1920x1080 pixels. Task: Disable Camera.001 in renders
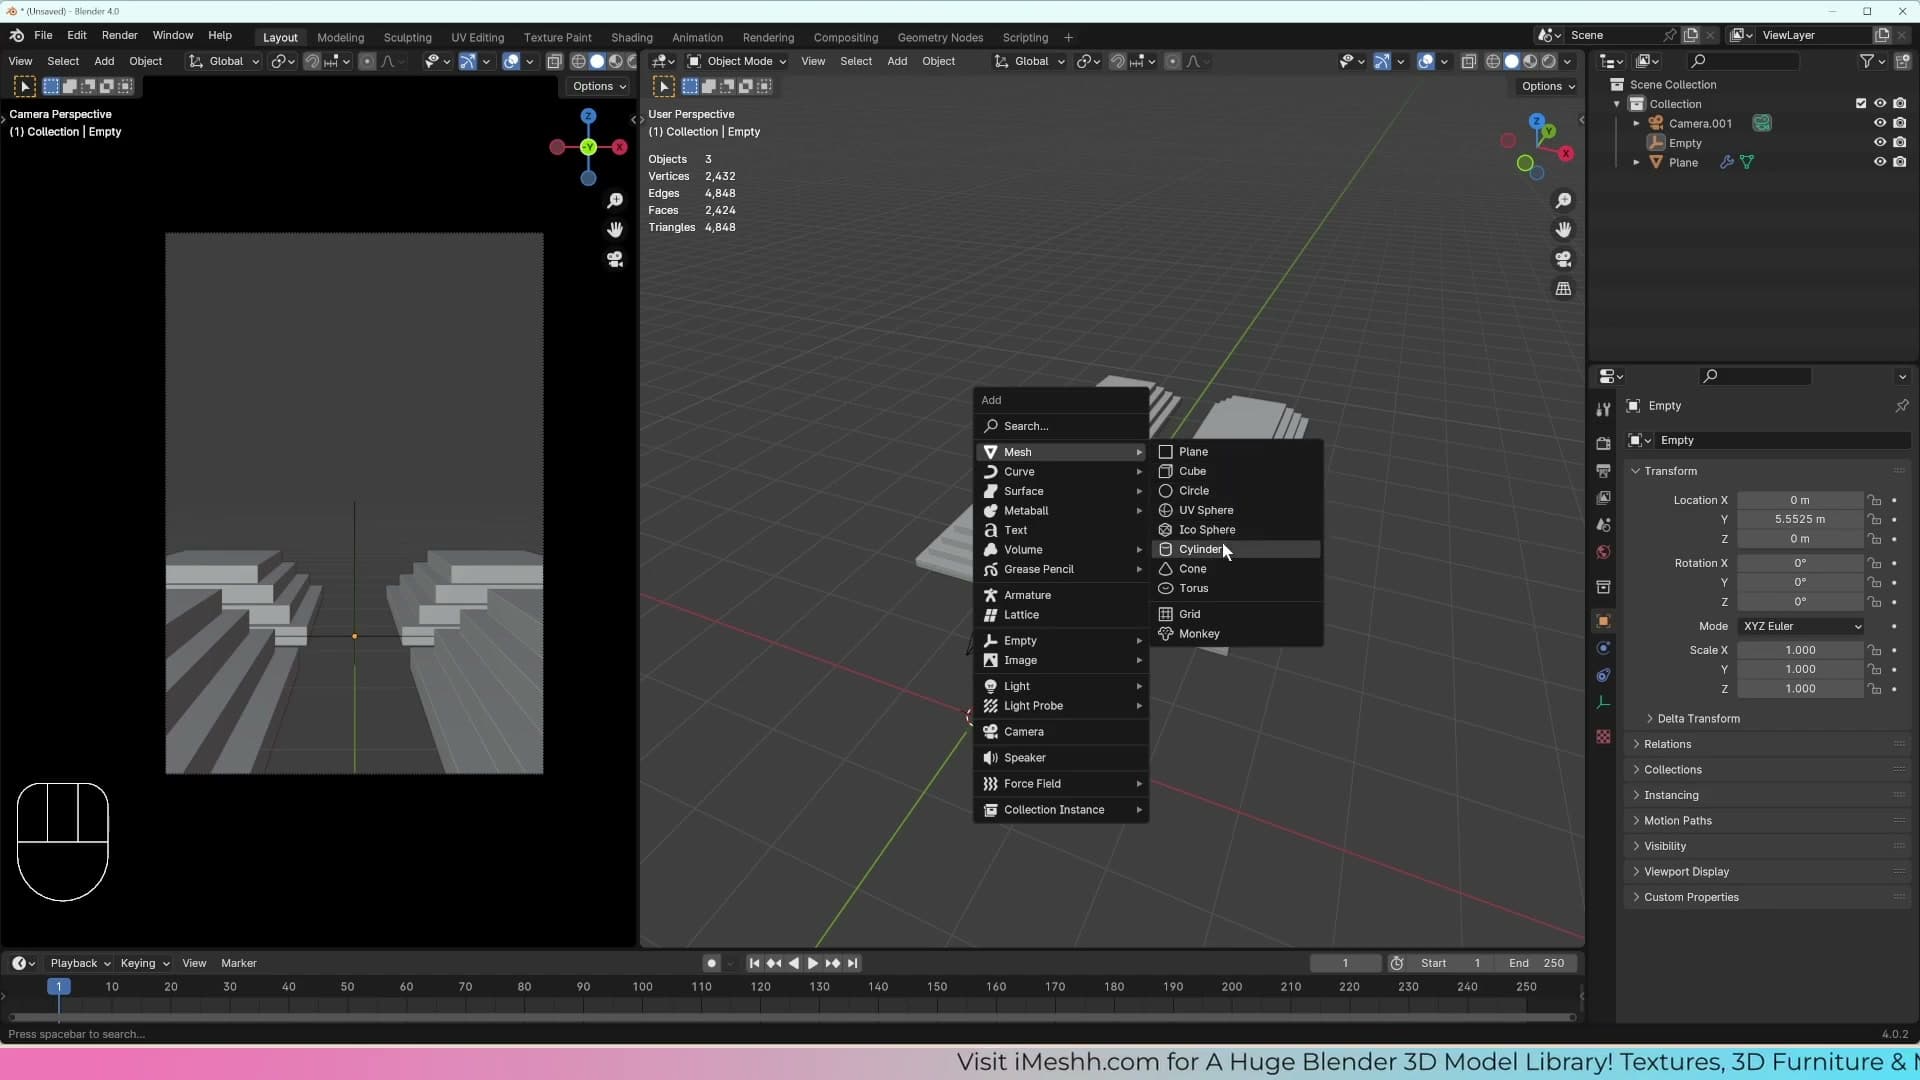pos(1900,123)
